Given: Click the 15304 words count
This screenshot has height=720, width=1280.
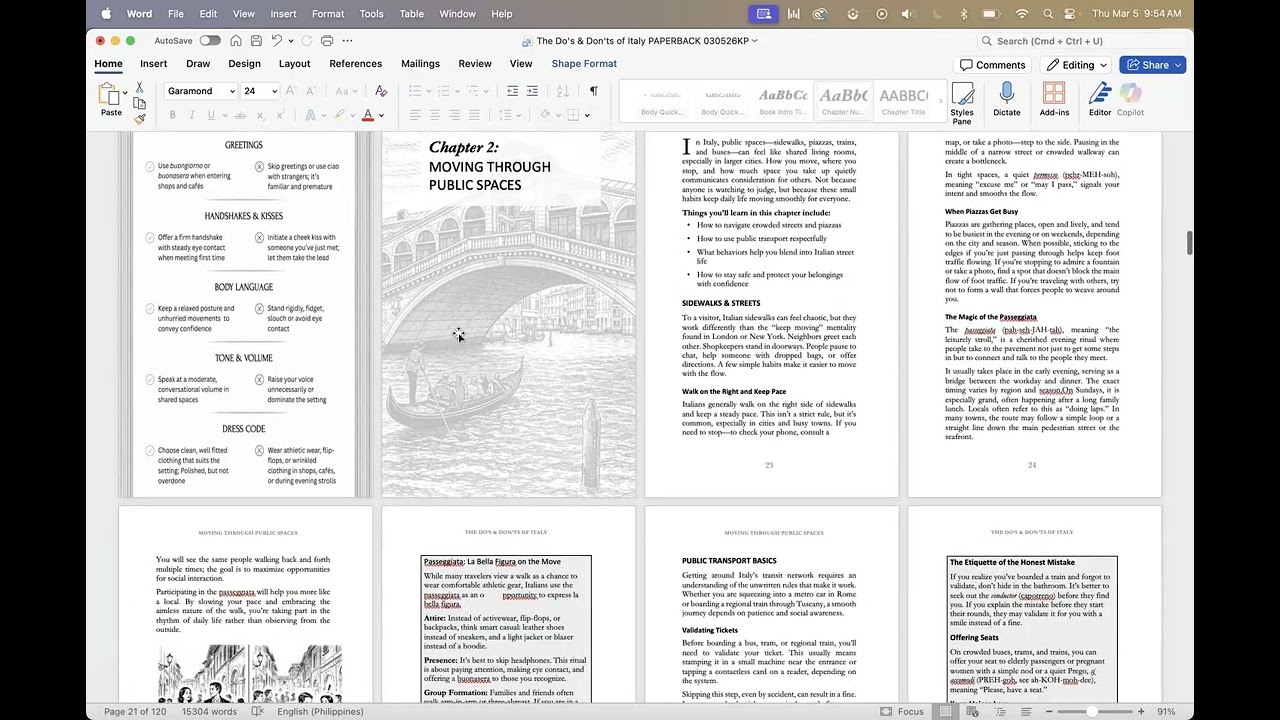Looking at the screenshot, I should tap(209, 712).
